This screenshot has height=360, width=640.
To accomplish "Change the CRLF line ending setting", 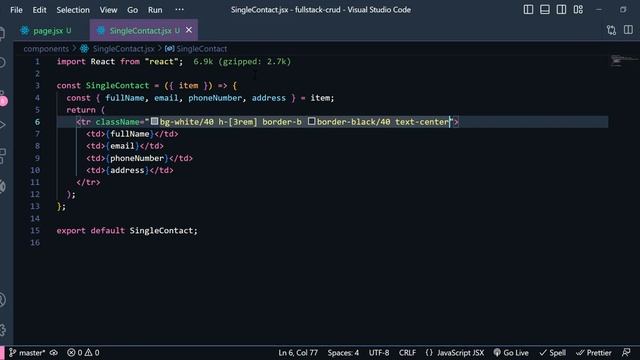I will point(407,353).
